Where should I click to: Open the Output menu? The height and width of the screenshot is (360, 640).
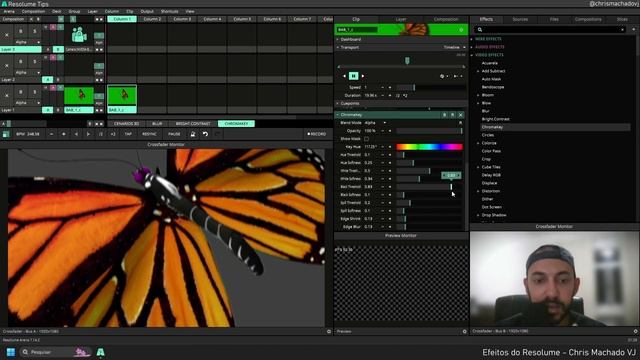click(147, 11)
